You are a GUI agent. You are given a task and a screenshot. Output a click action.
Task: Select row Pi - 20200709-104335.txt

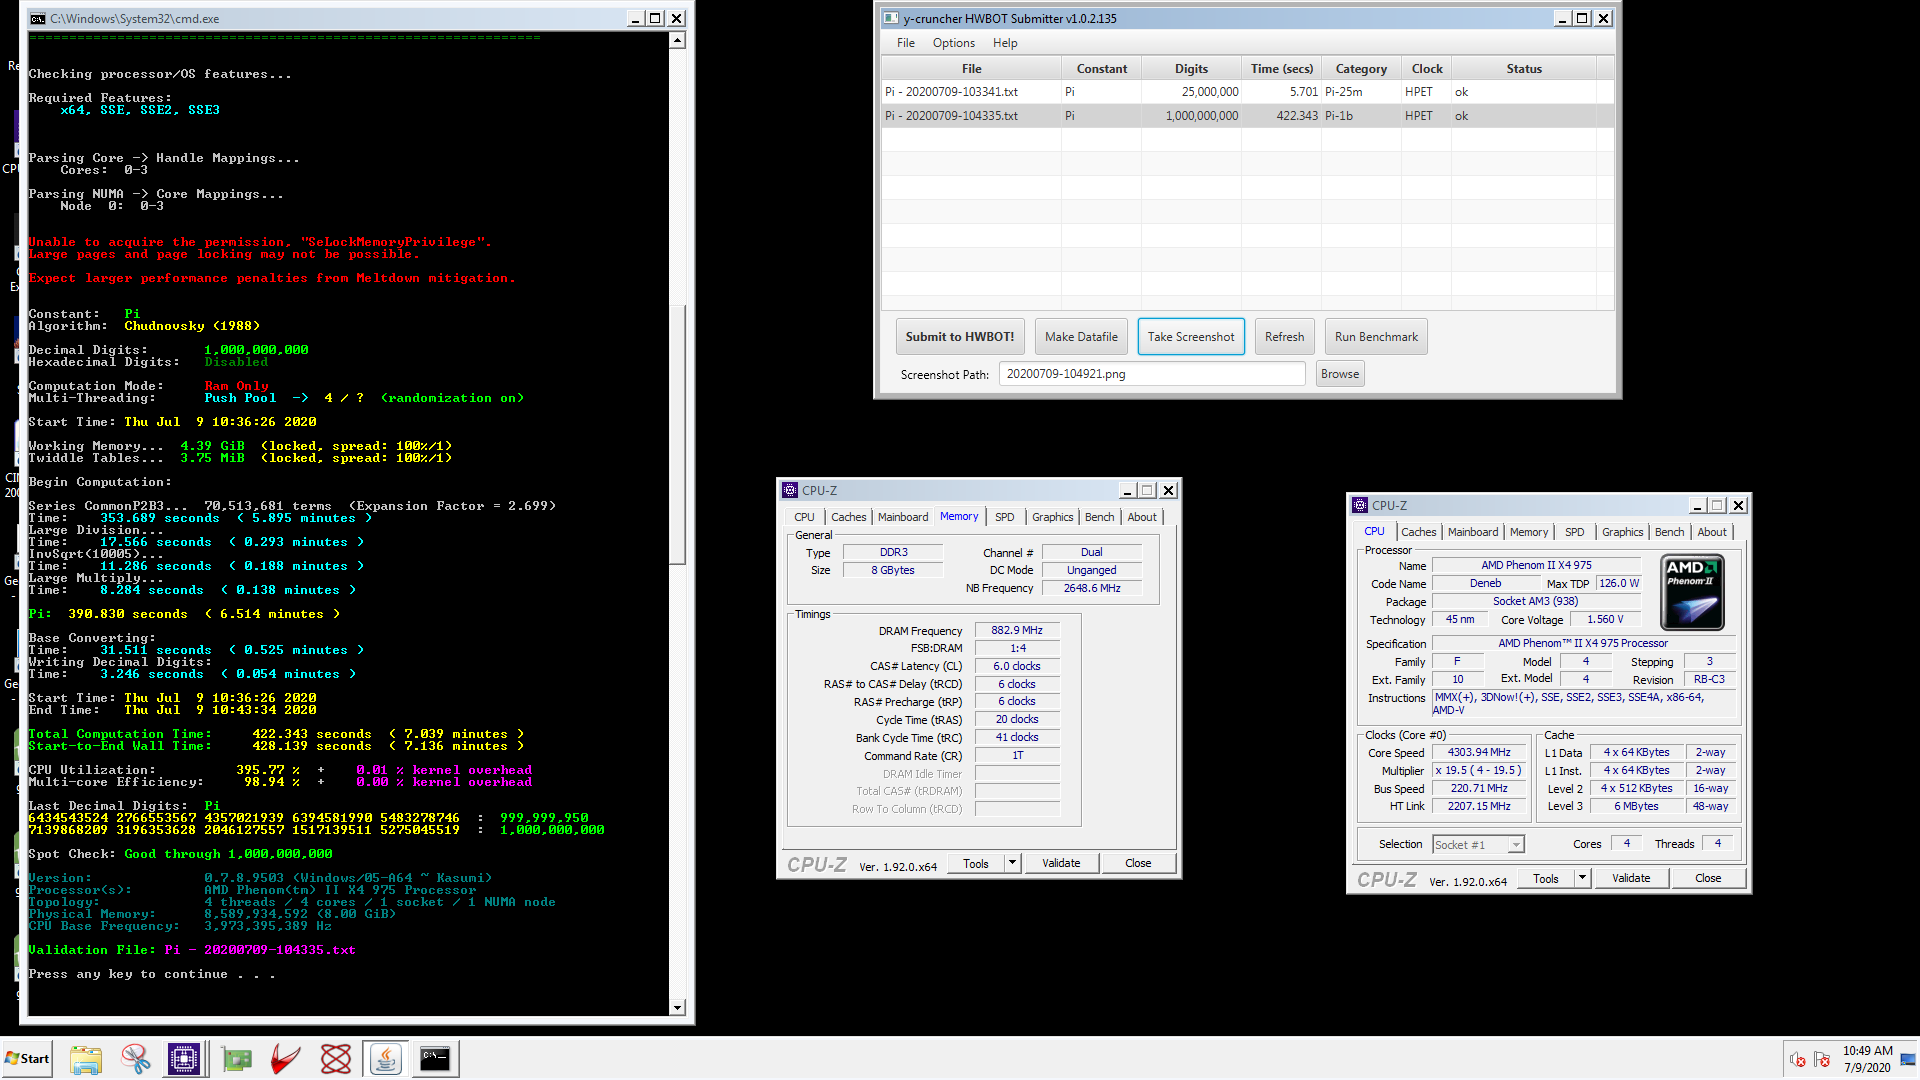click(x=1247, y=116)
